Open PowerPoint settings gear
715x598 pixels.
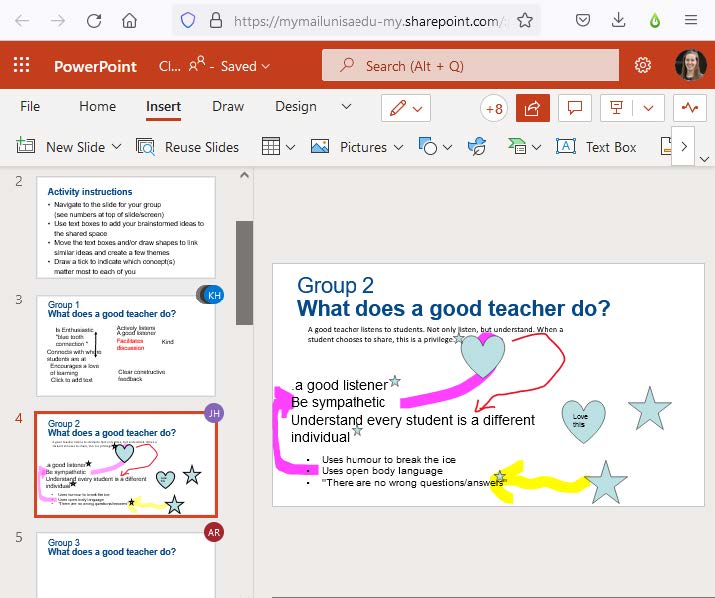tap(643, 66)
